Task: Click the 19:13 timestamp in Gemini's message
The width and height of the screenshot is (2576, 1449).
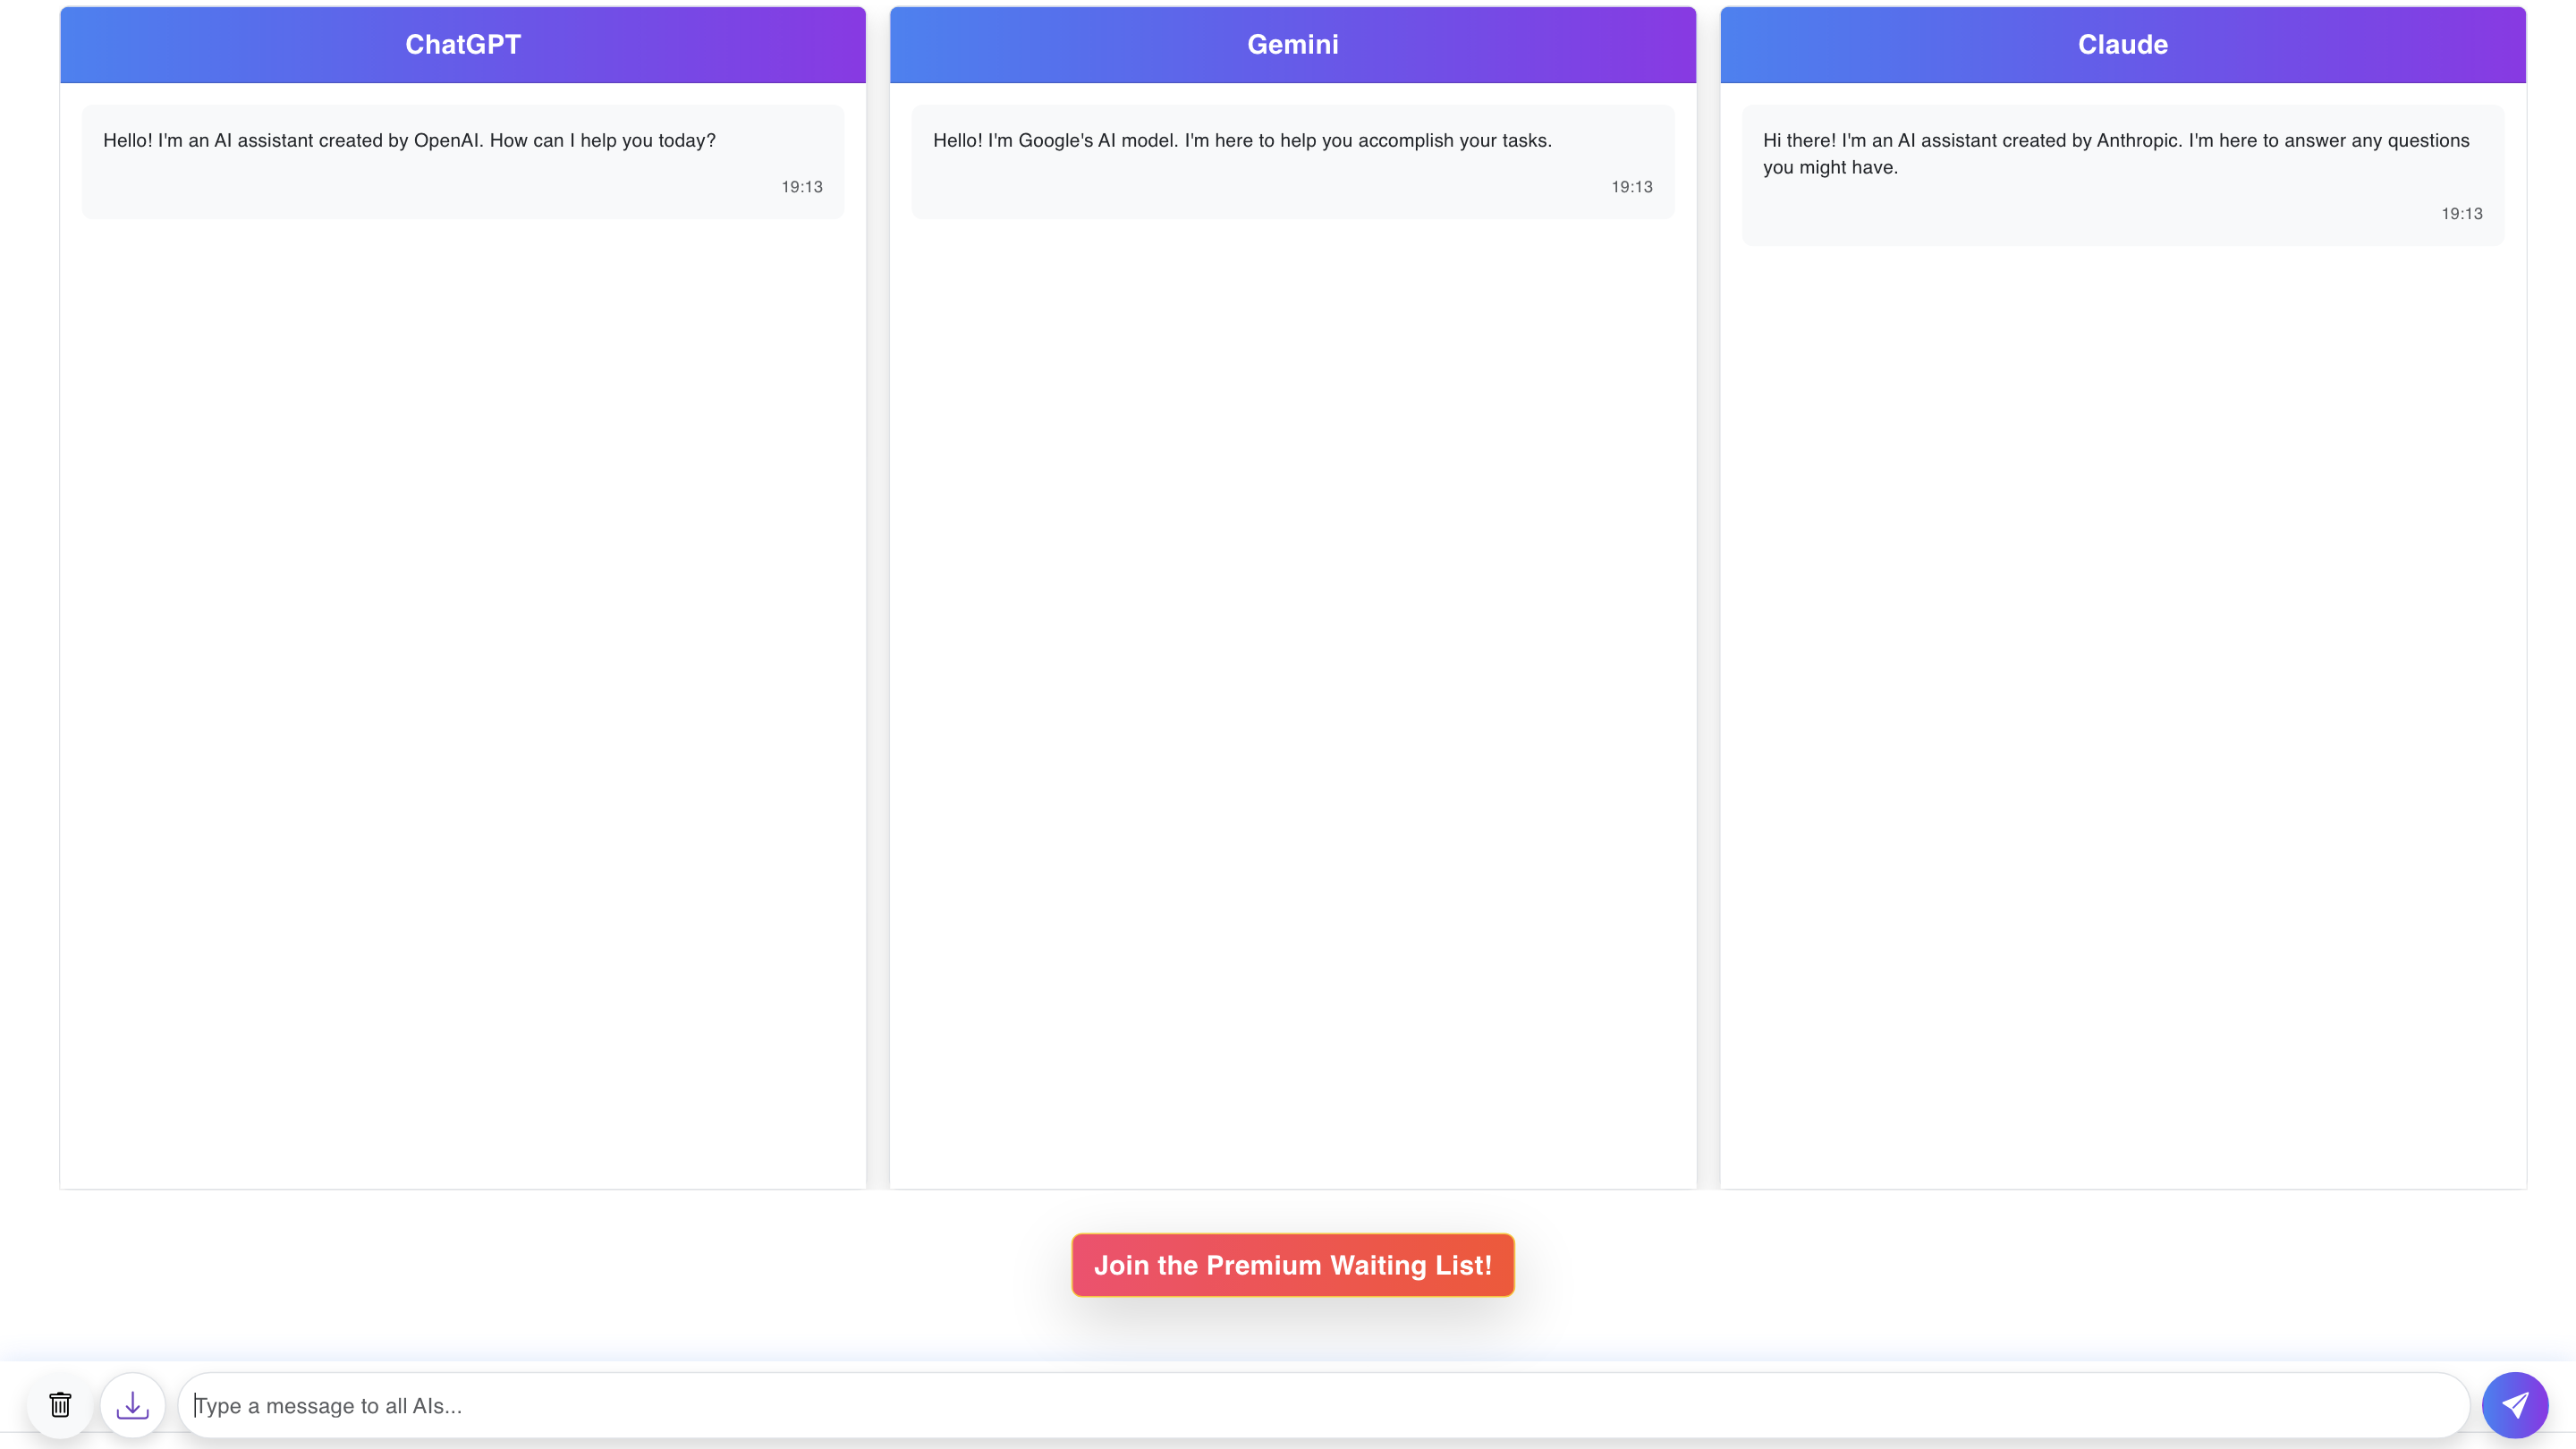Action: pos(1631,187)
